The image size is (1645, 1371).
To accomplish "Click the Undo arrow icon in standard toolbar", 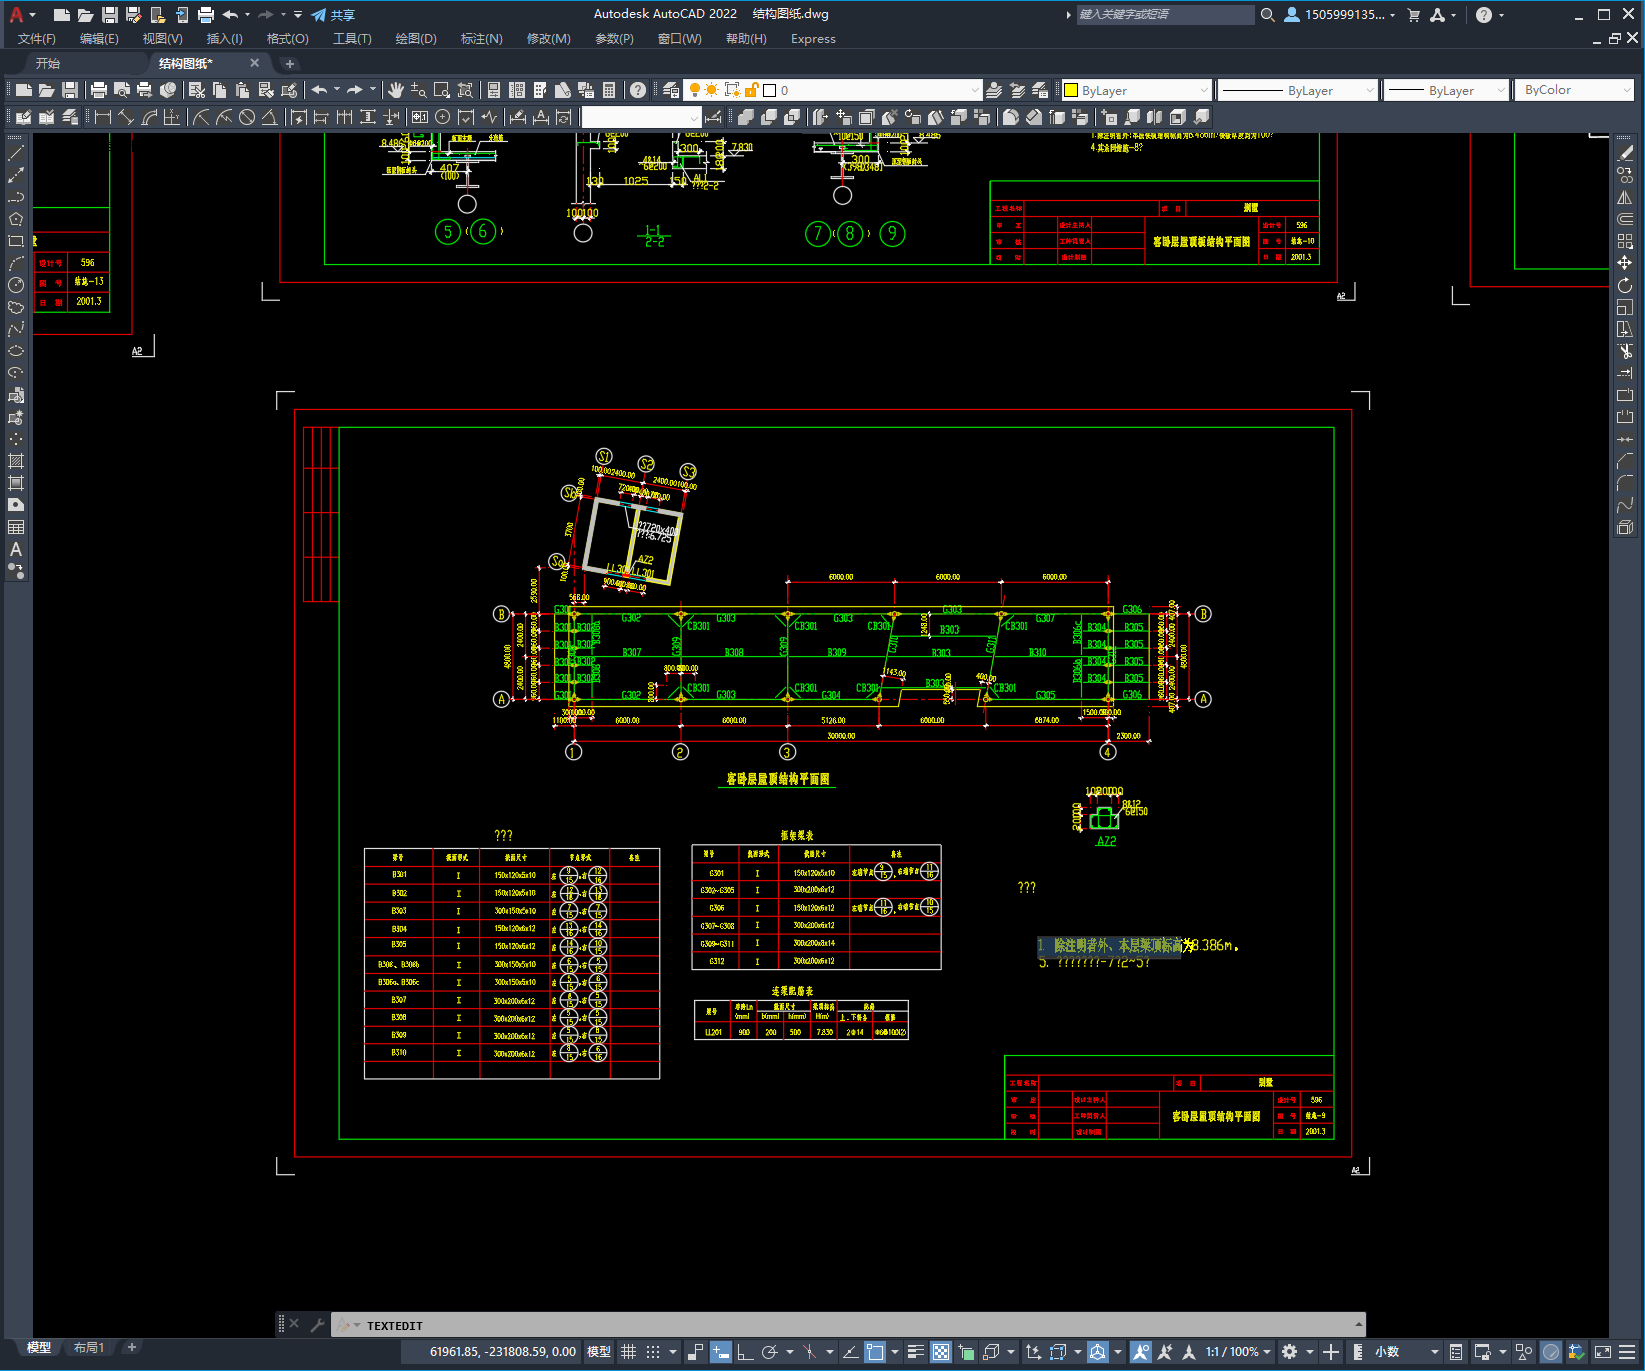I will (319, 90).
